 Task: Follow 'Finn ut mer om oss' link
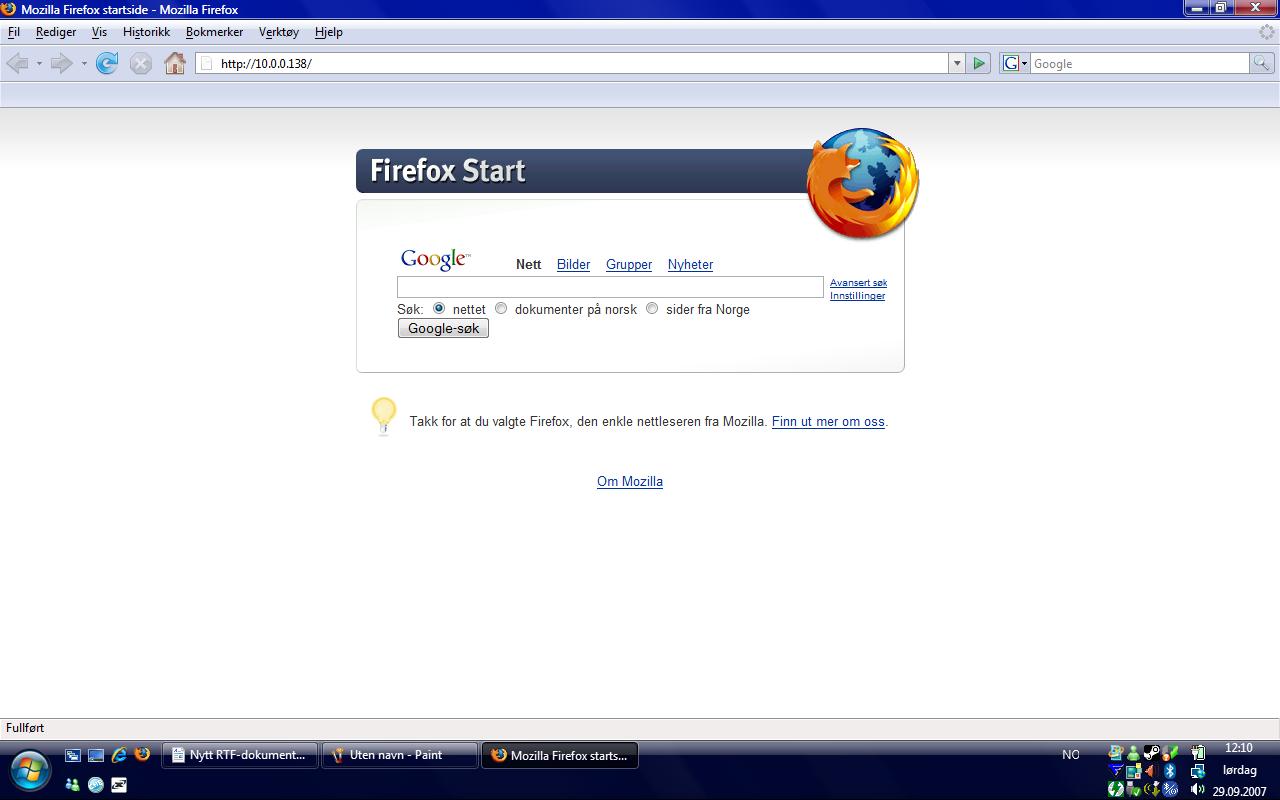(828, 421)
